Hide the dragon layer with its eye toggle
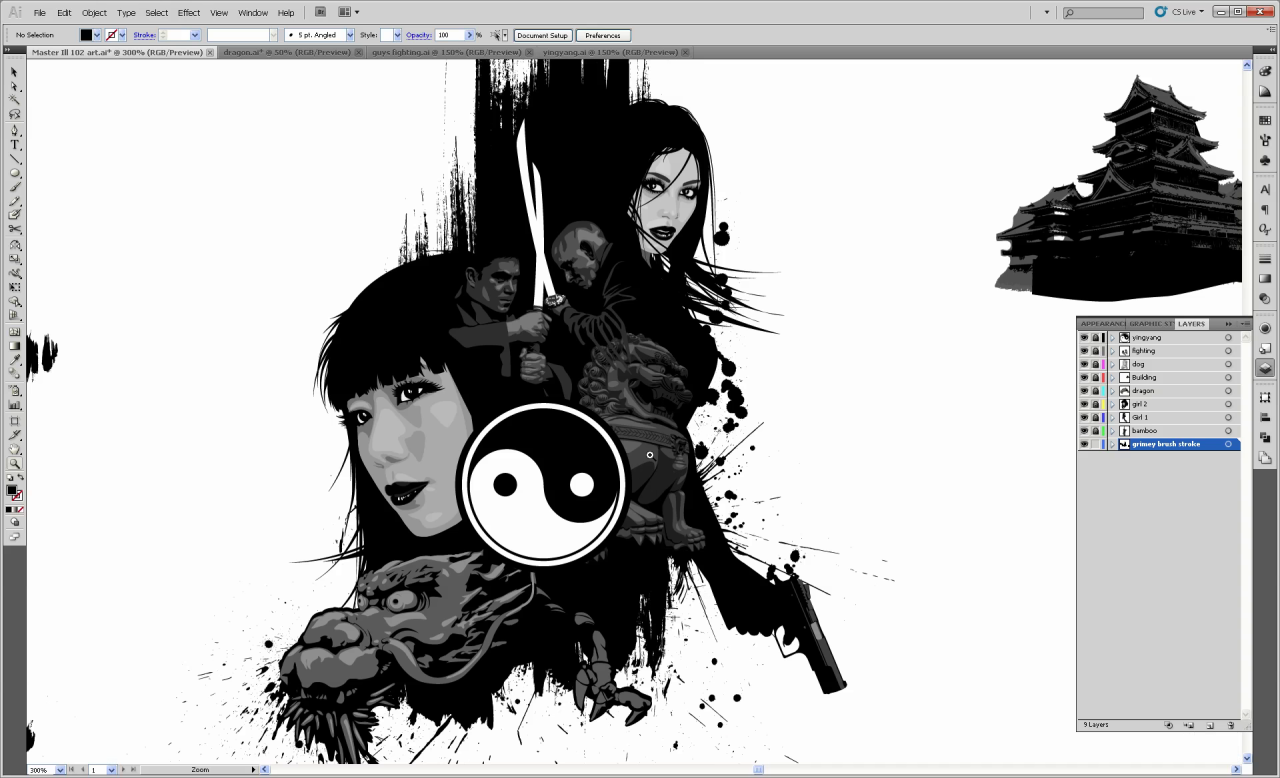This screenshot has width=1280, height=778. click(1085, 390)
